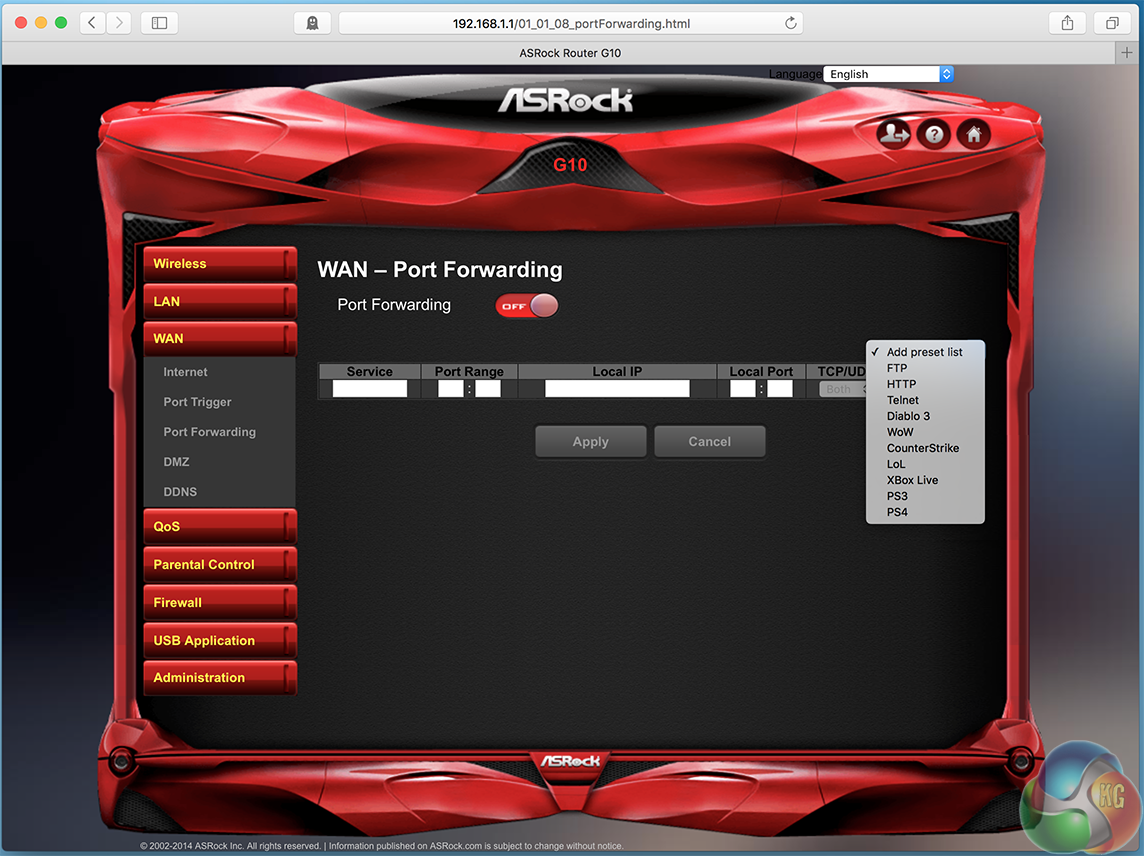Focus the Local IP input field
The image size is (1144, 856).
tap(617, 389)
